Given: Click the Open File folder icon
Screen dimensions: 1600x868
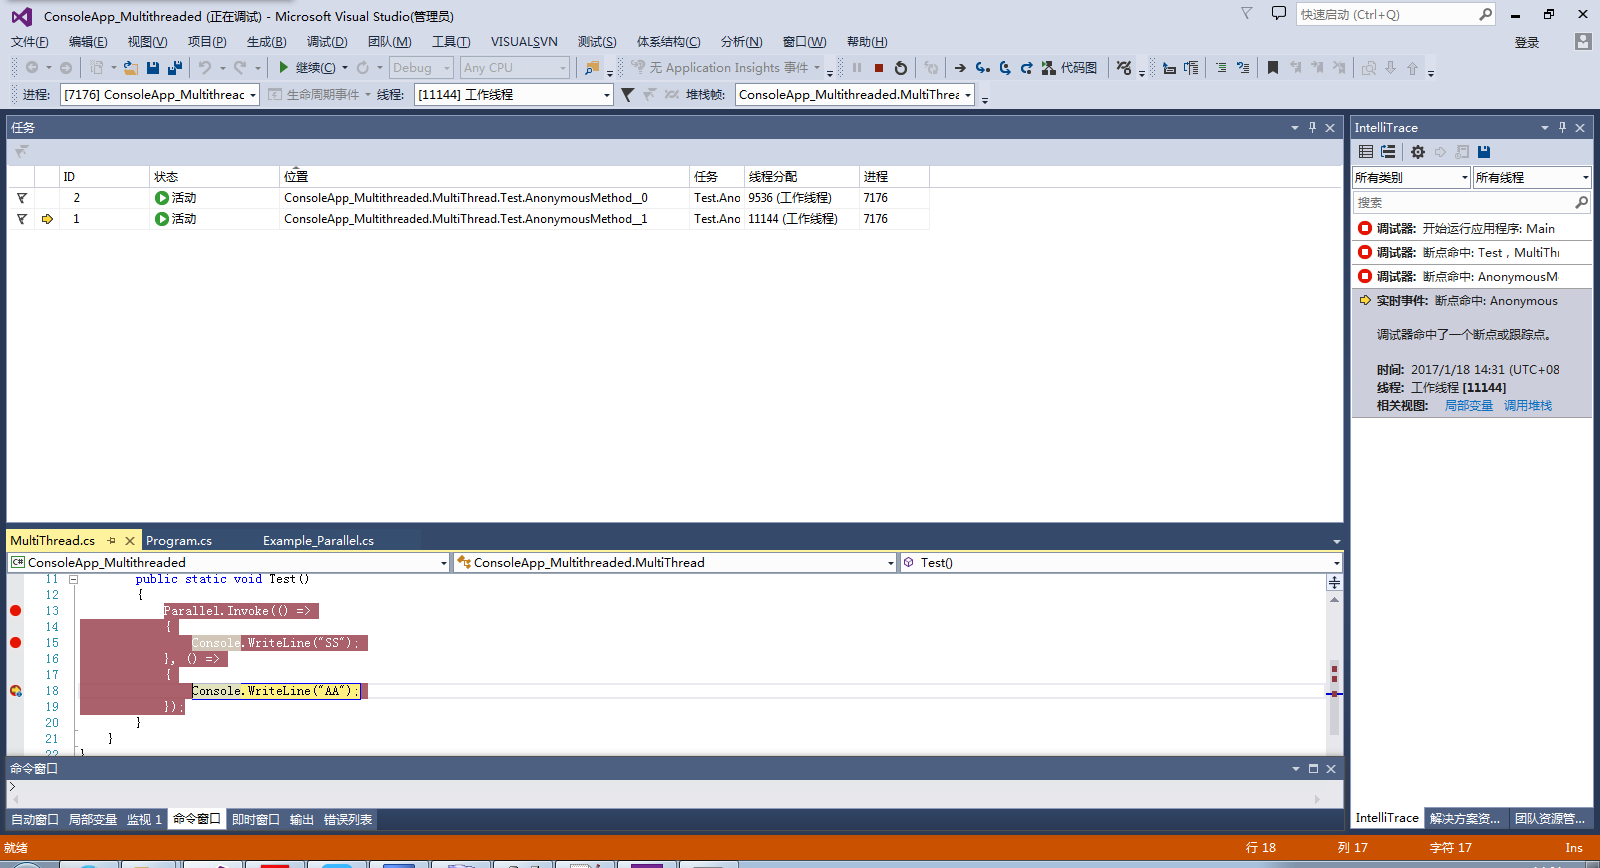Looking at the screenshot, I should tap(131, 68).
